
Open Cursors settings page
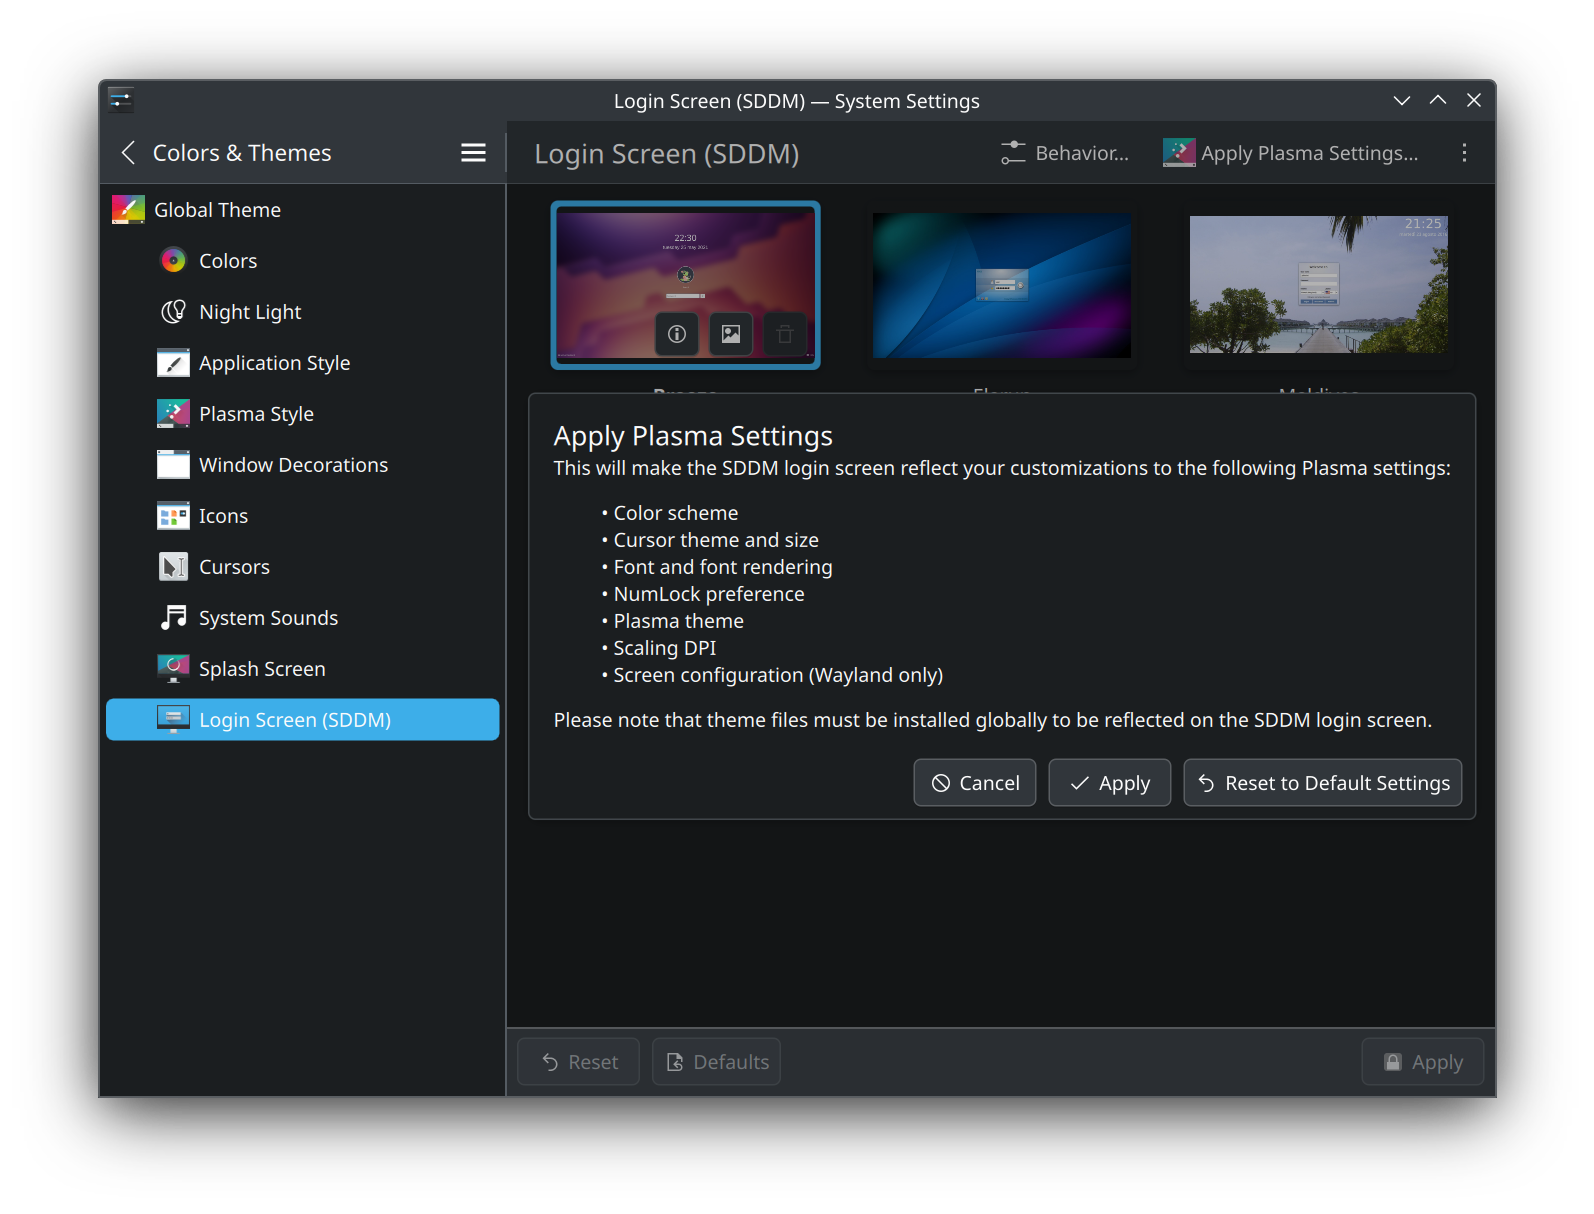(302, 567)
